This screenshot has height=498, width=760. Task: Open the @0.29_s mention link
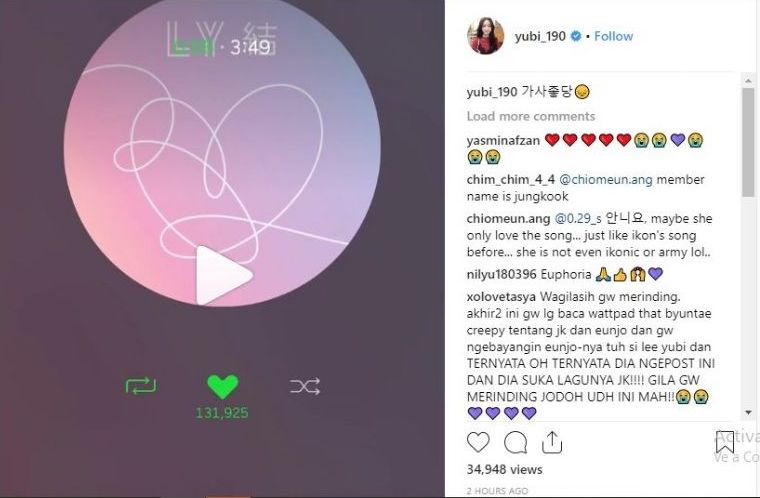(x=578, y=219)
